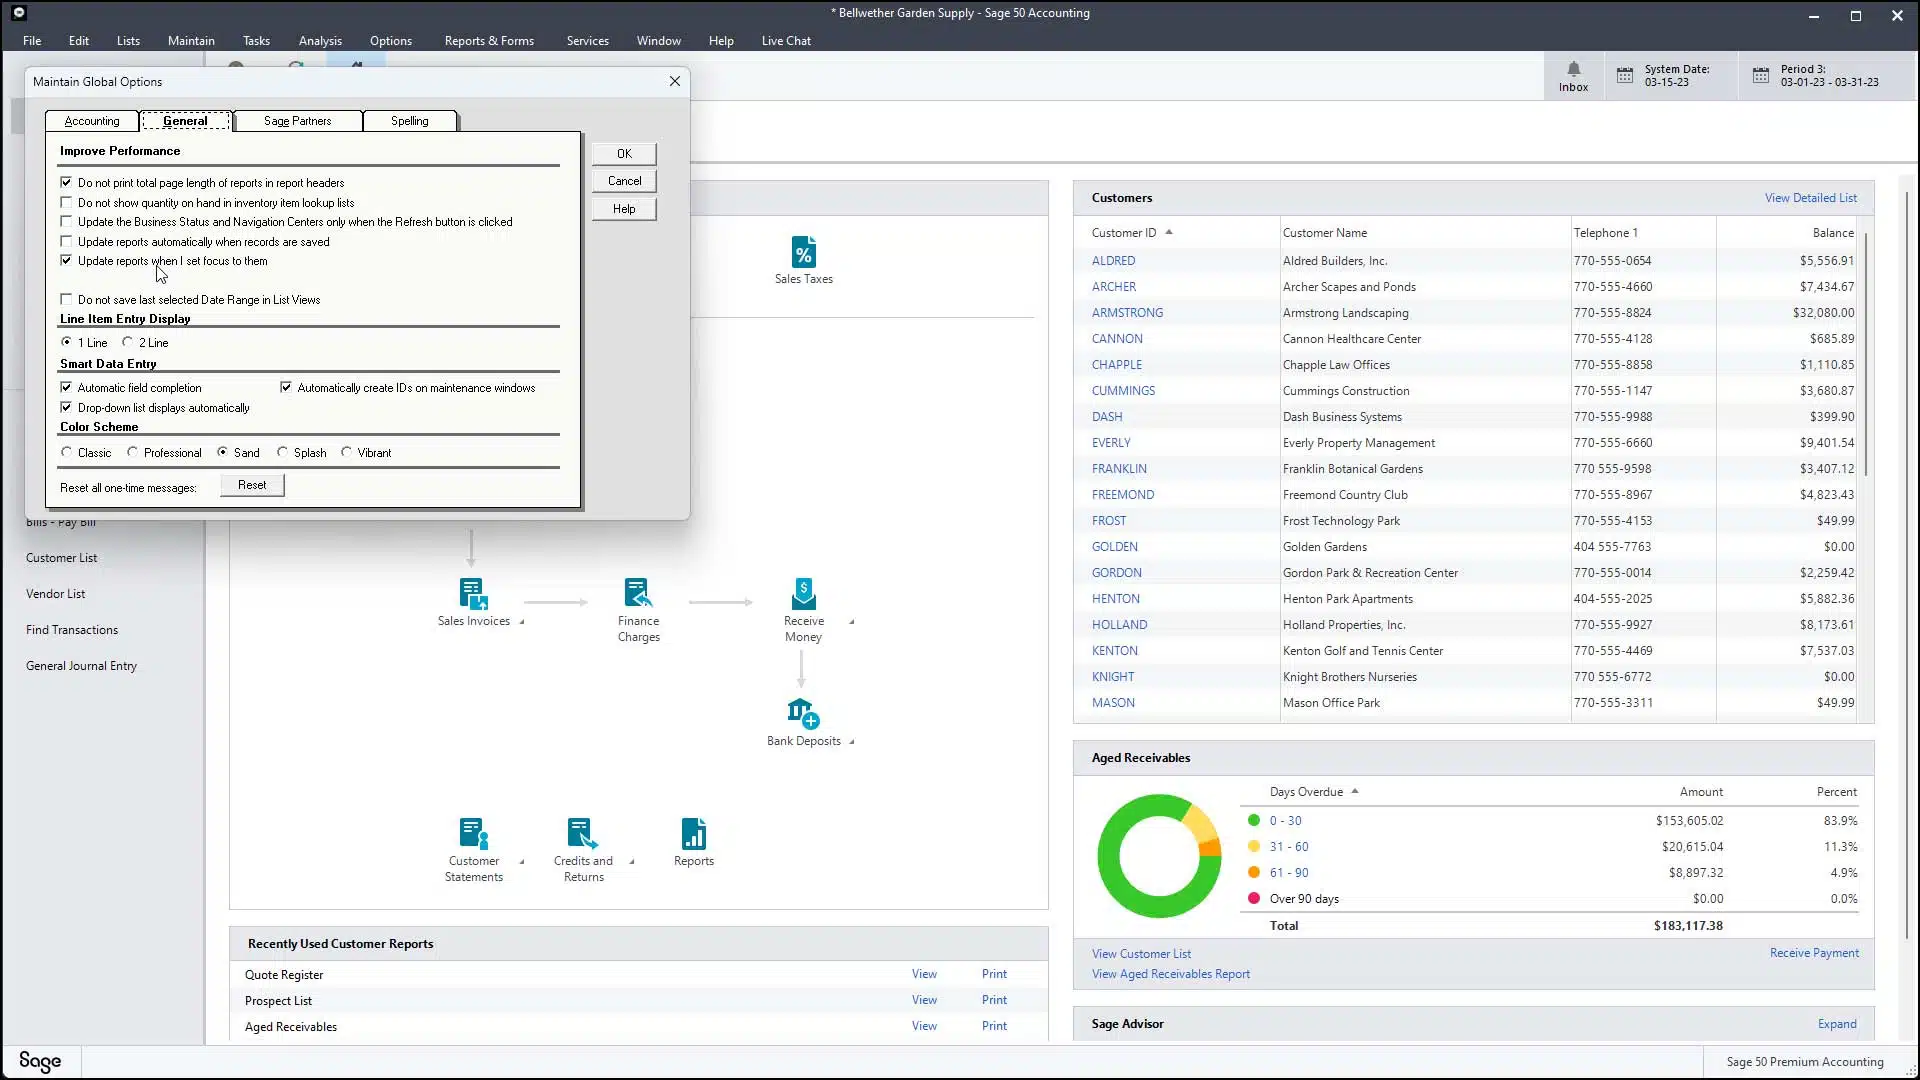Click Receive Payment link
This screenshot has height=1080, width=1920.
coord(1814,953)
